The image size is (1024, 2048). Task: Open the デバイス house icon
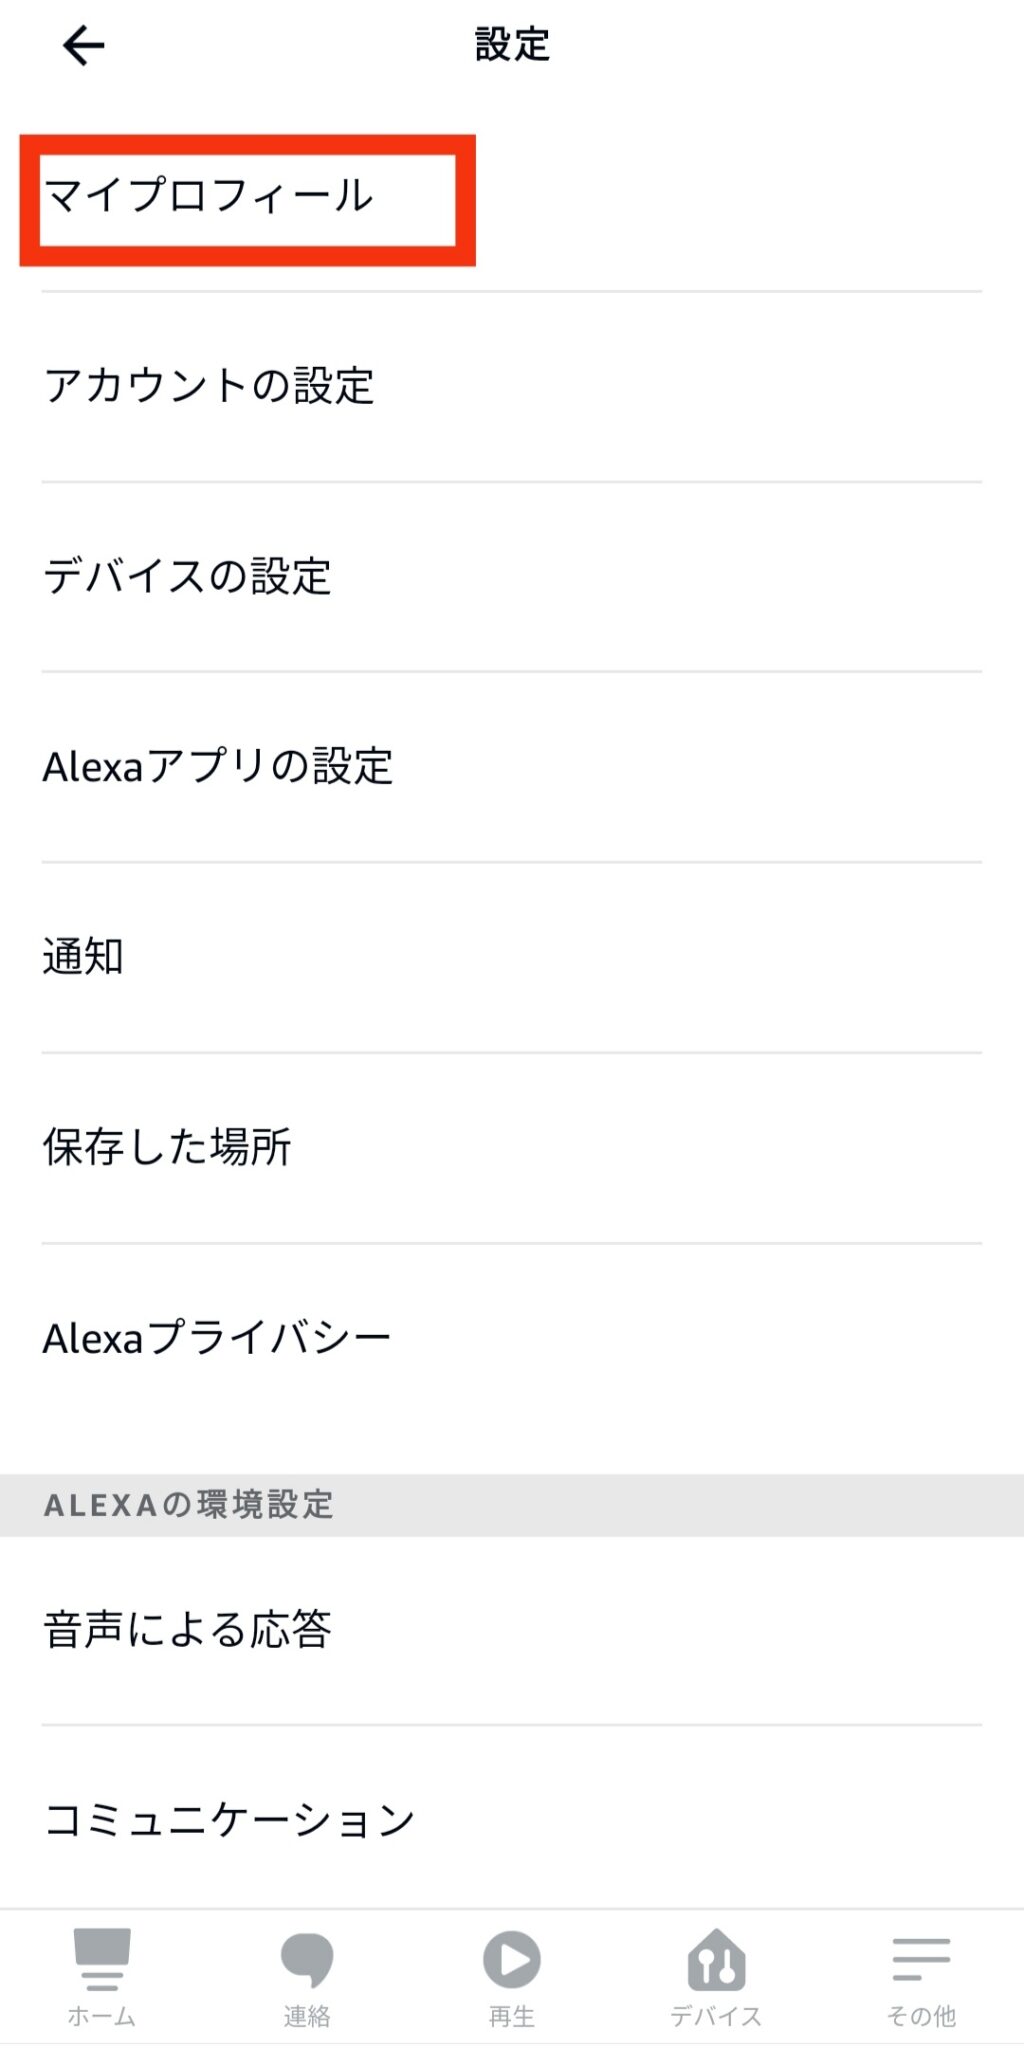[x=716, y=1959]
